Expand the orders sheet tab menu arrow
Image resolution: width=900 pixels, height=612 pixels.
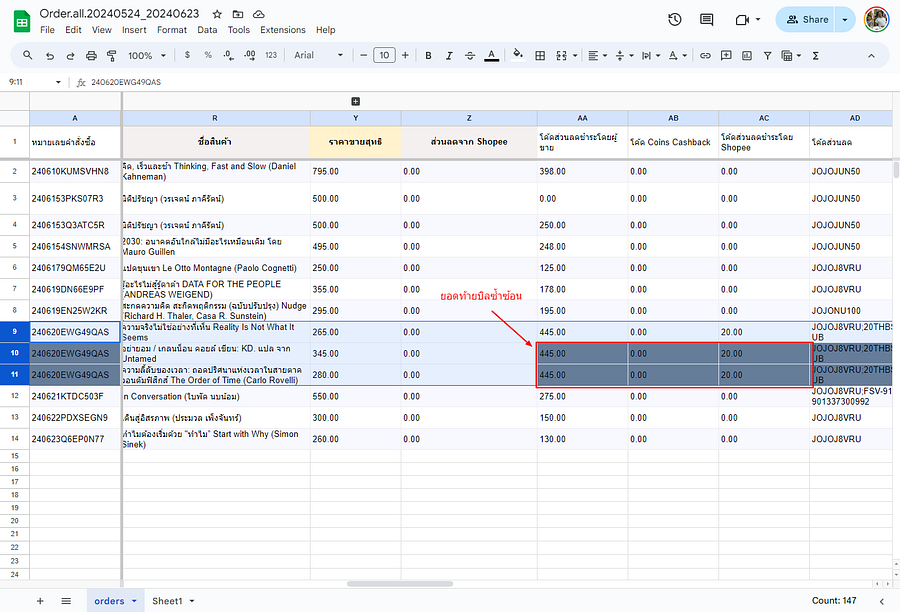pyautogui.click(x=134, y=601)
